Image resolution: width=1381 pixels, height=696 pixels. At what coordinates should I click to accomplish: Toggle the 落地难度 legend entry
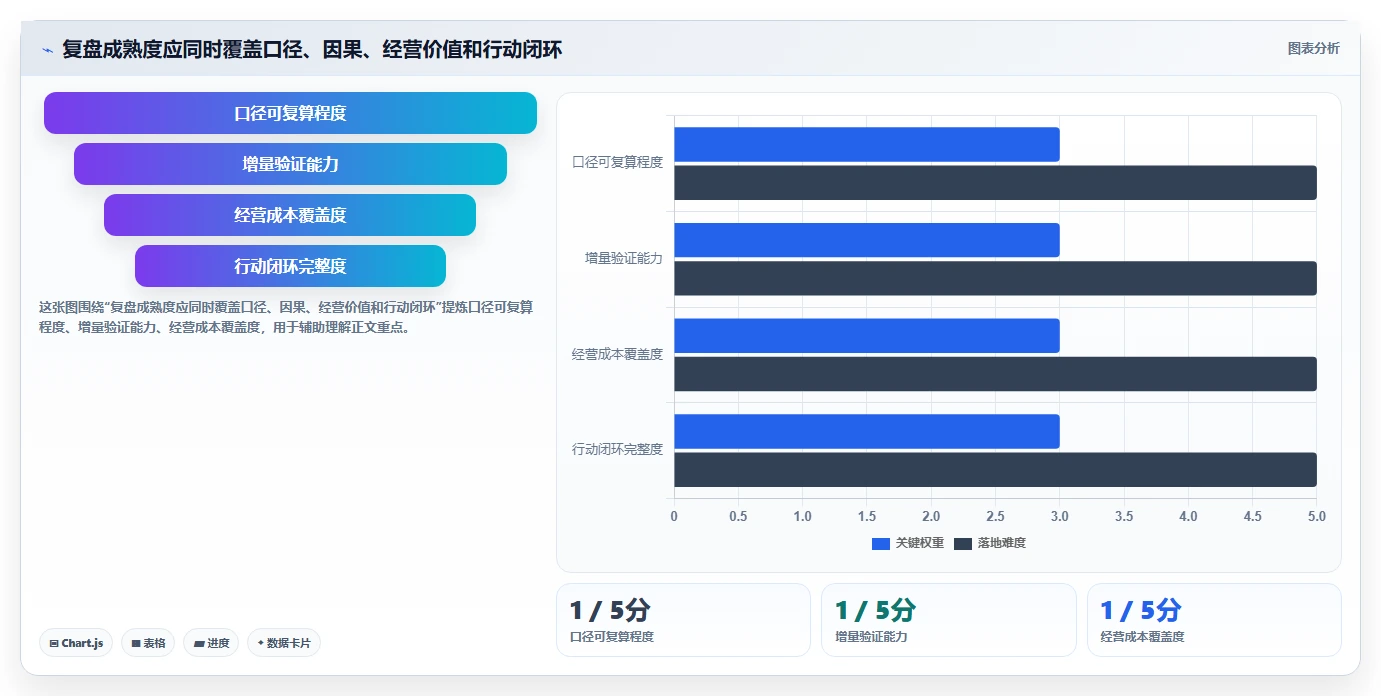pyautogui.click(x=990, y=543)
